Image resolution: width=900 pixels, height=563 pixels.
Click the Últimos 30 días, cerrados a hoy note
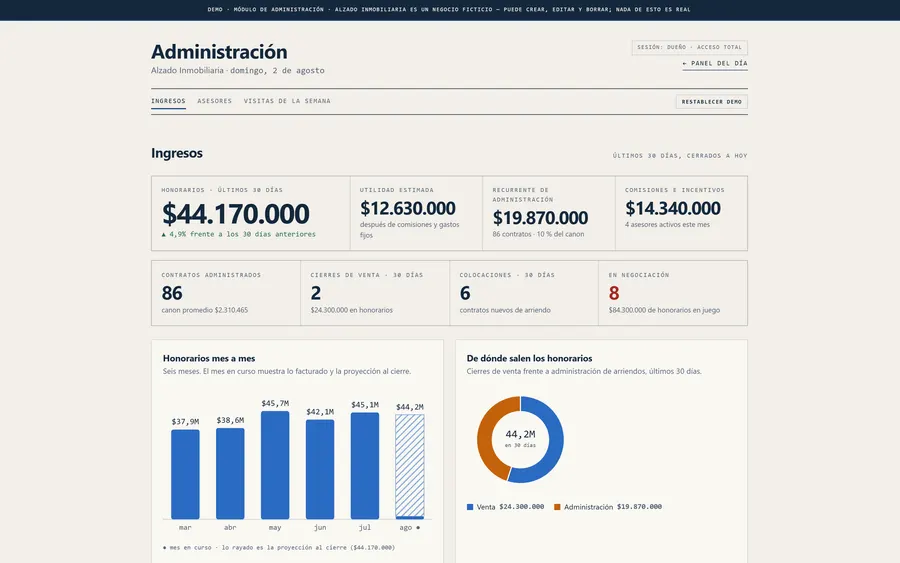[680, 156]
